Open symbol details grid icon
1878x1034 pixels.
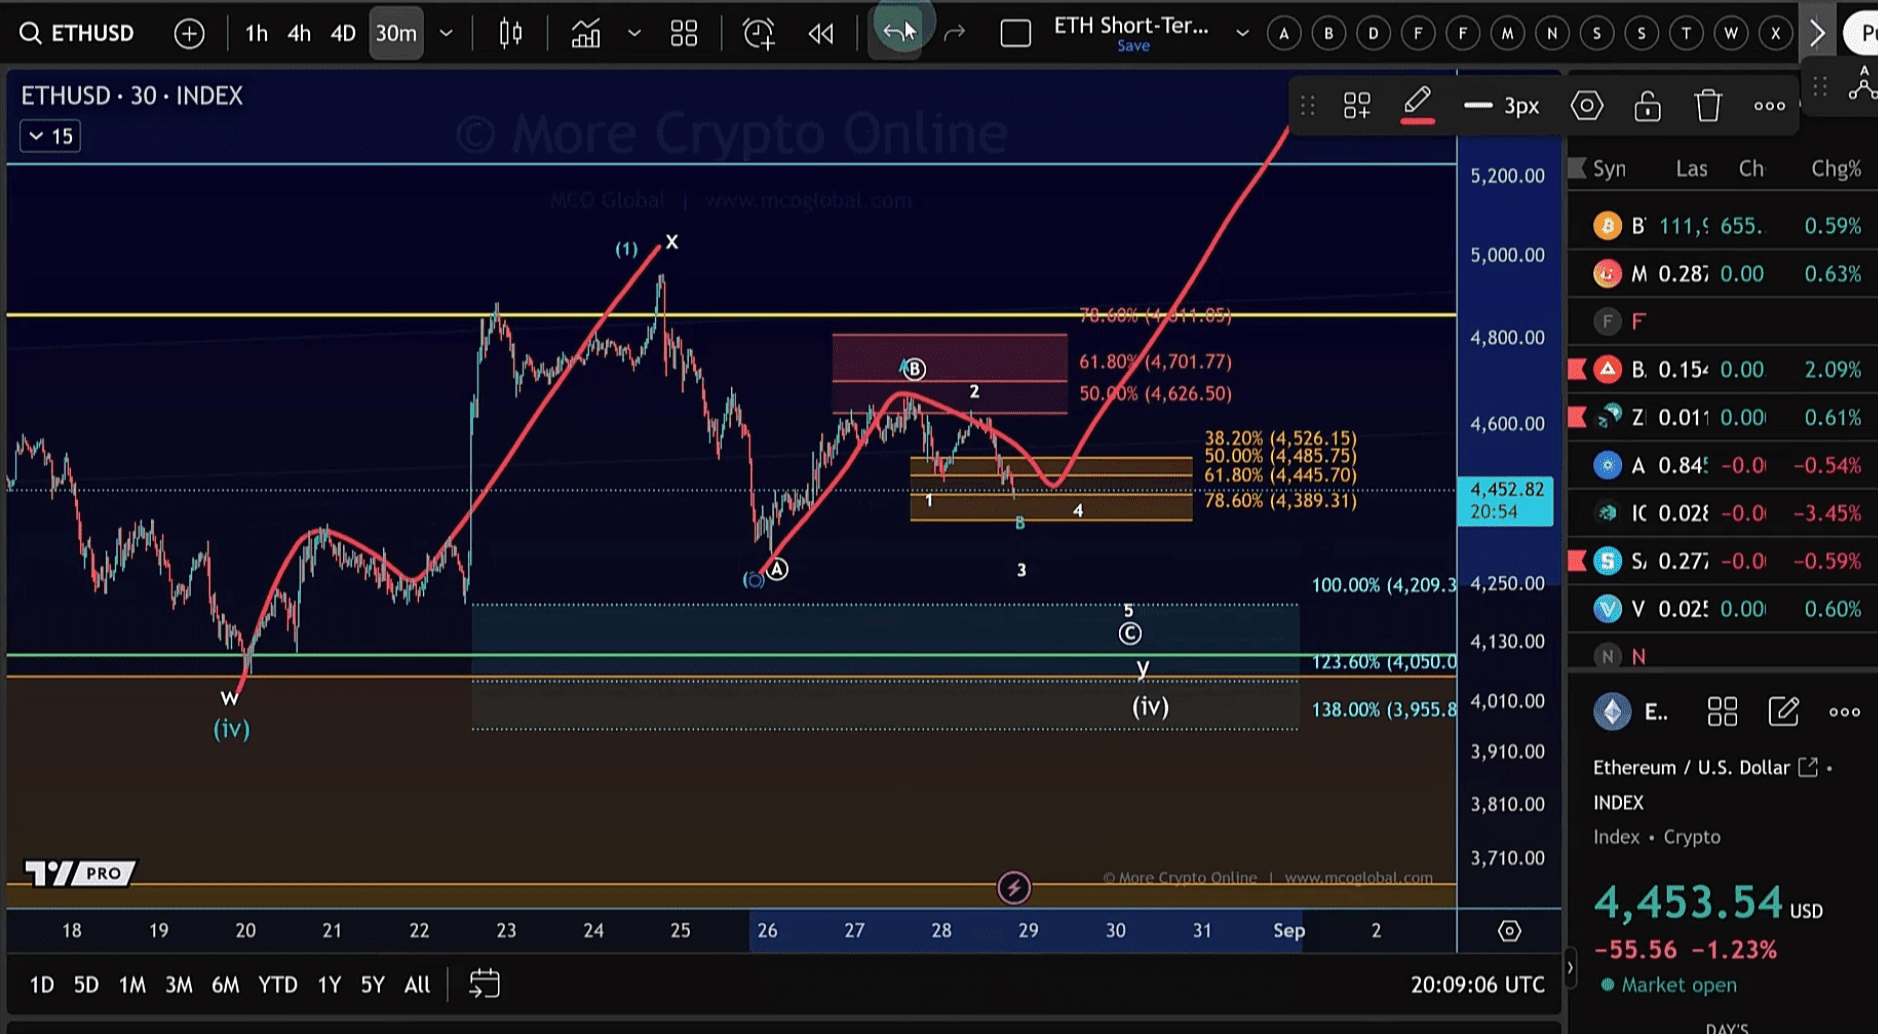(x=1722, y=712)
